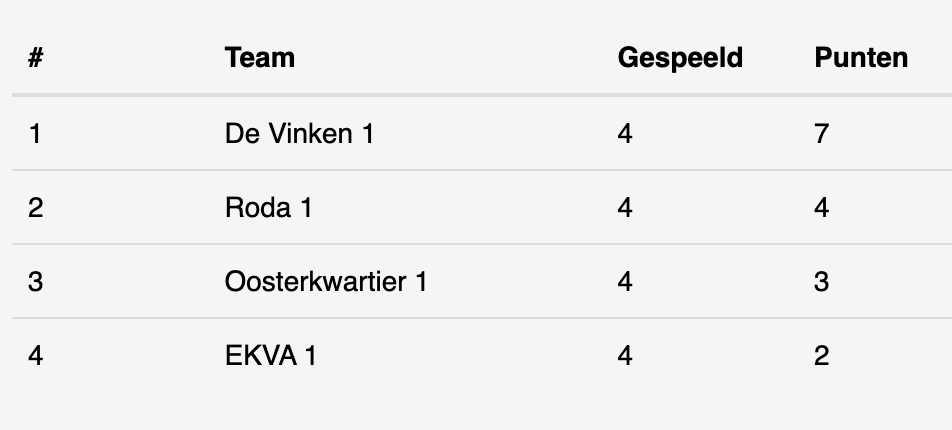This screenshot has height=430, width=952.
Task: Select team Roda 1
Action: tap(268, 208)
